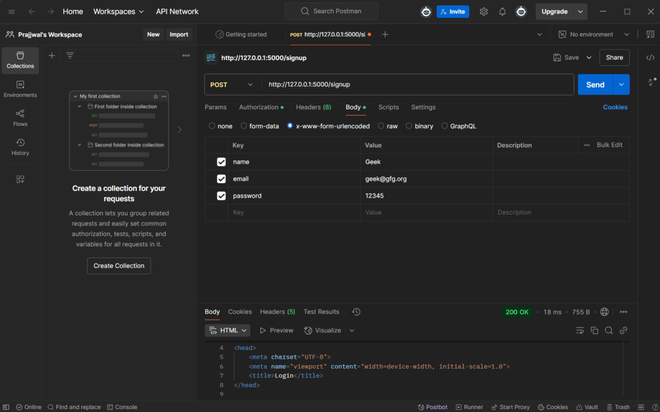The height and width of the screenshot is (412, 660).
Task: Click the request URL input field
Action: (x=415, y=85)
